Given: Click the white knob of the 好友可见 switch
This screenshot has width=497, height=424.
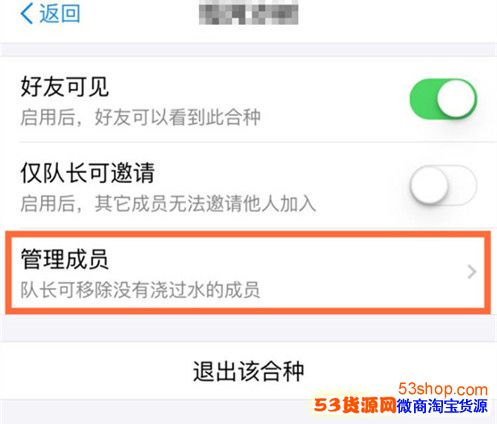Looking at the screenshot, I should point(456,99).
